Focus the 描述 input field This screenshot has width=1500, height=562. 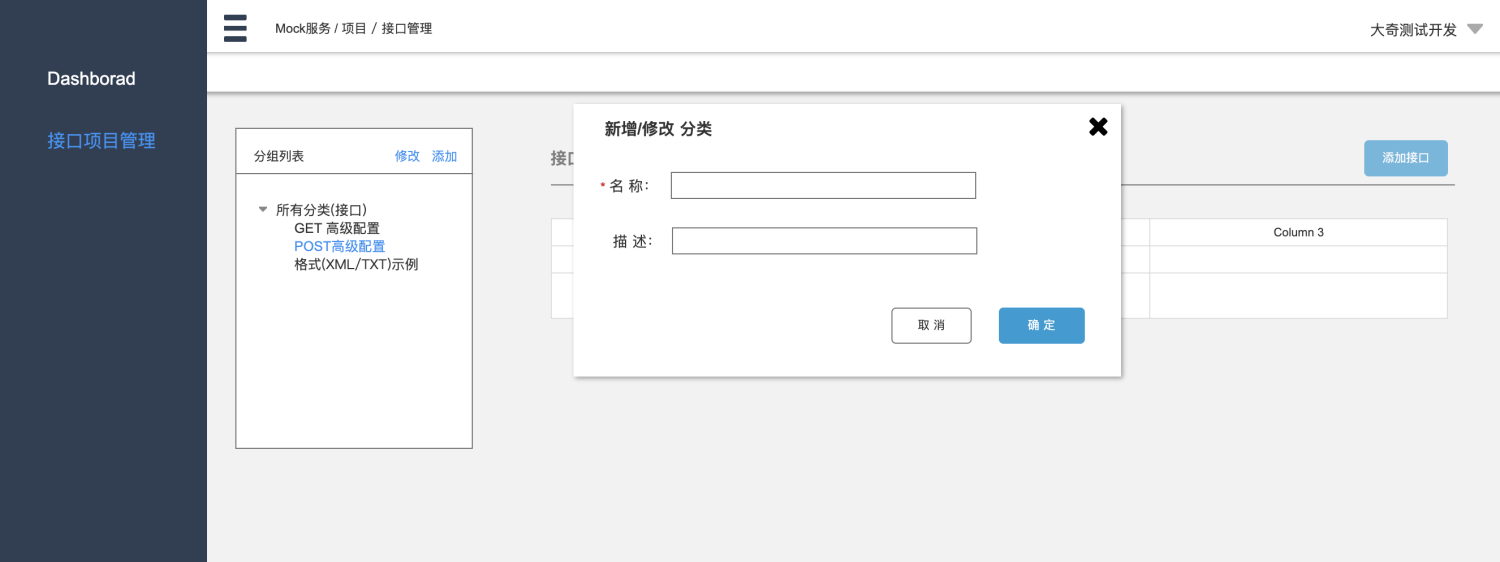[x=824, y=241]
